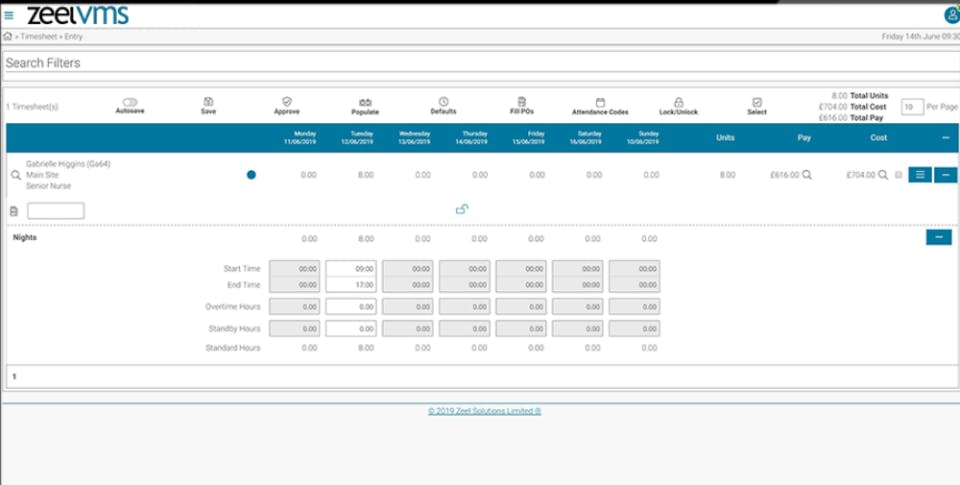The height and width of the screenshot is (485, 960).
Task: Click the Monday 11/06/2019 column header
Action: (x=300, y=137)
